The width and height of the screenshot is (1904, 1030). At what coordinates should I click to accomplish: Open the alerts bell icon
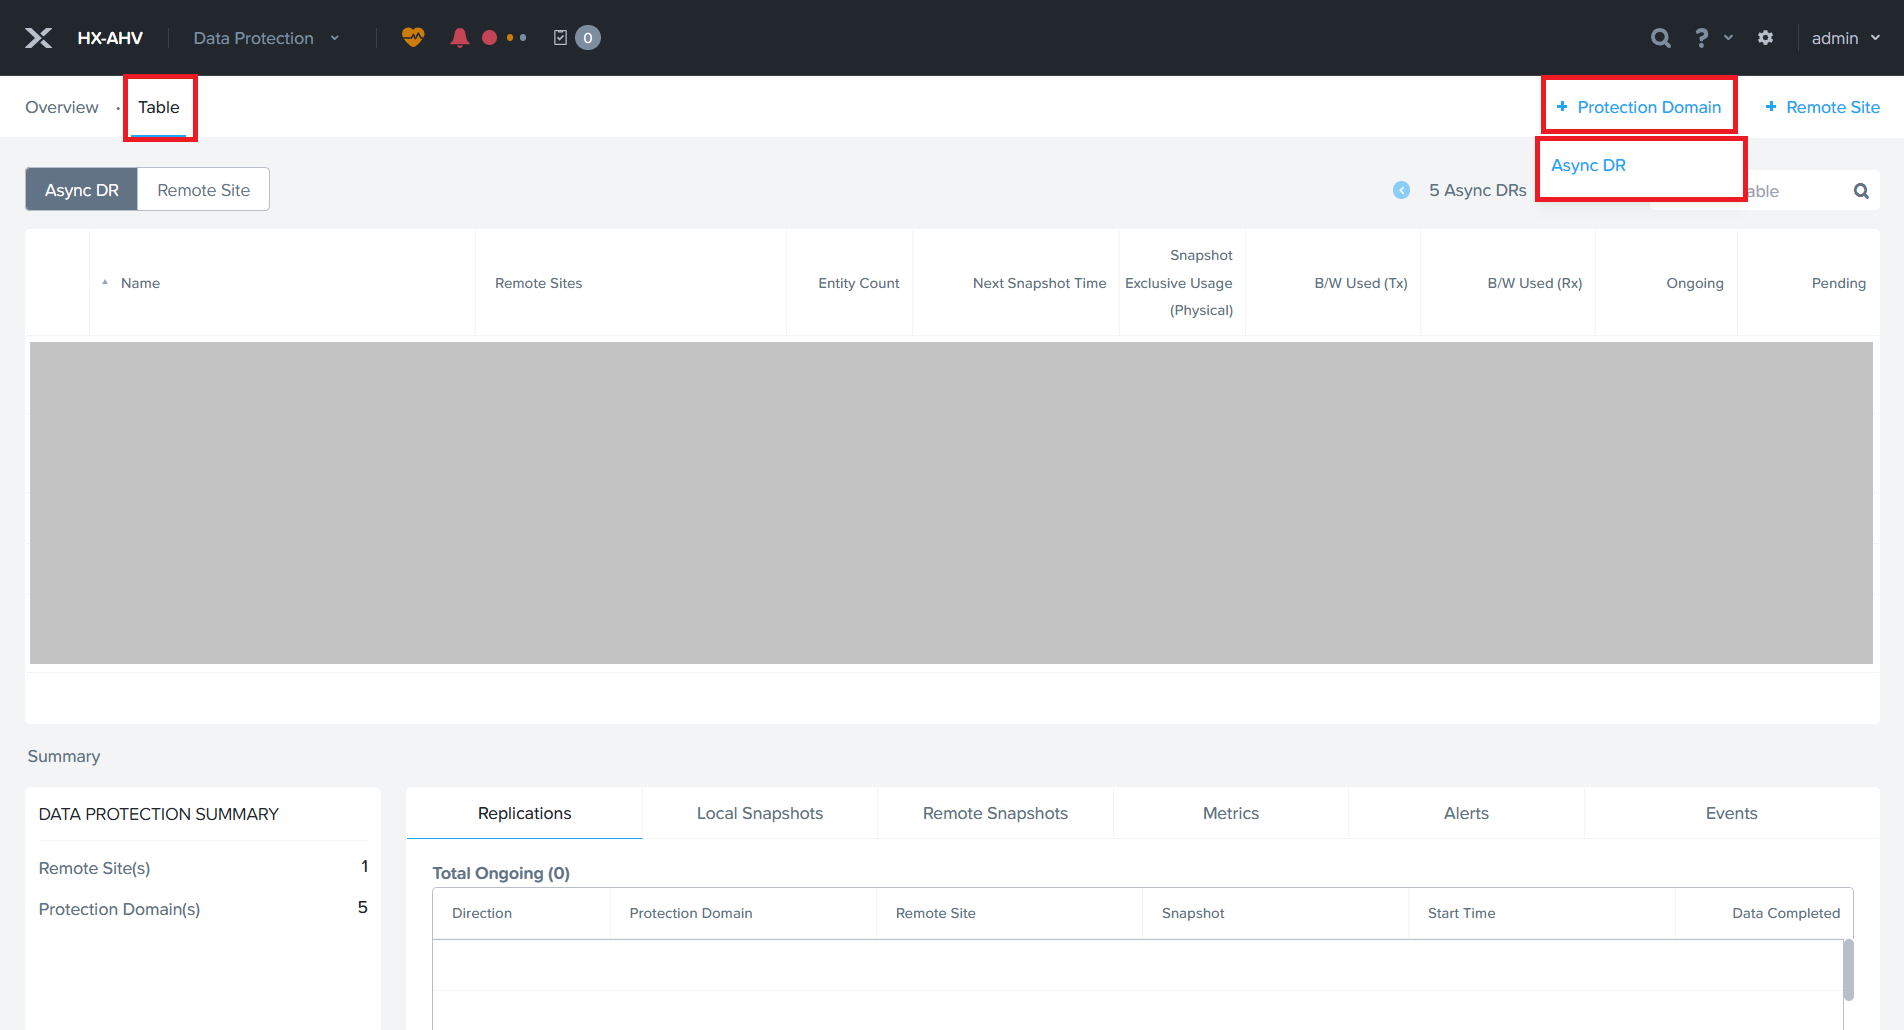click(459, 38)
